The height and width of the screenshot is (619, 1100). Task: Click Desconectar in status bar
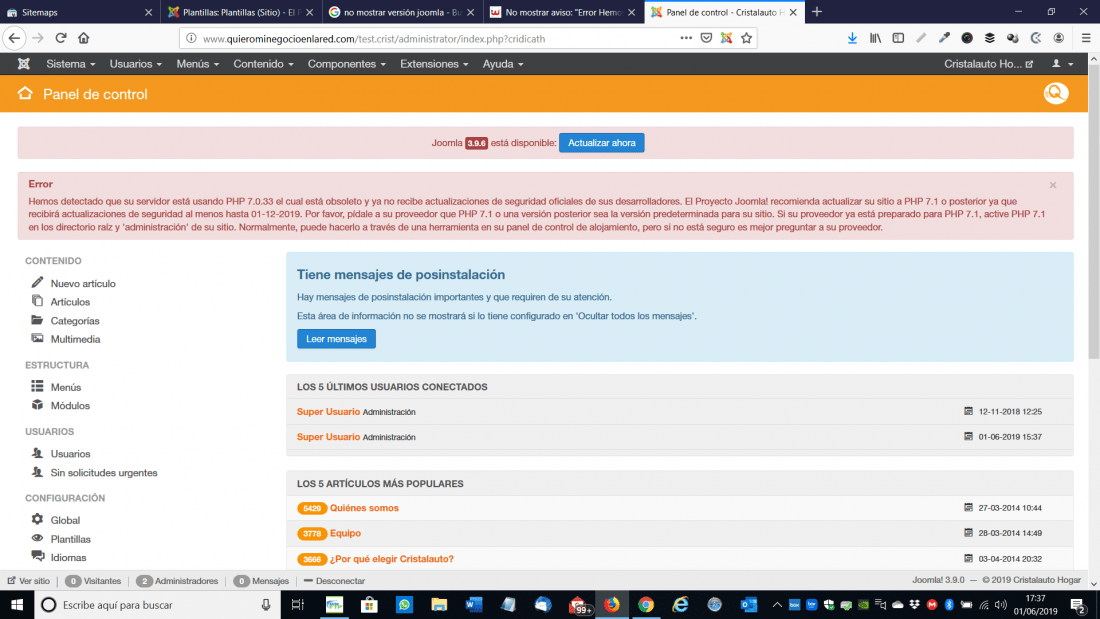pos(335,581)
